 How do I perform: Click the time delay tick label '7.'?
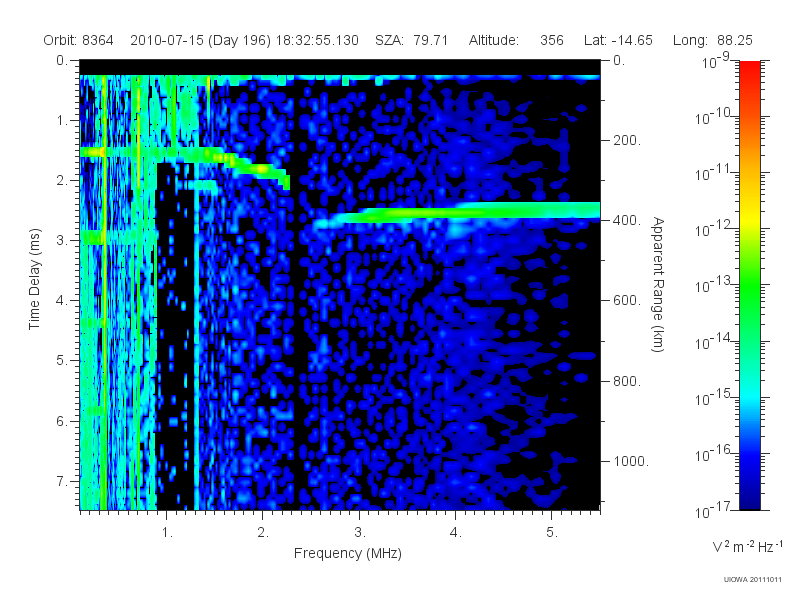pyautogui.click(x=62, y=481)
